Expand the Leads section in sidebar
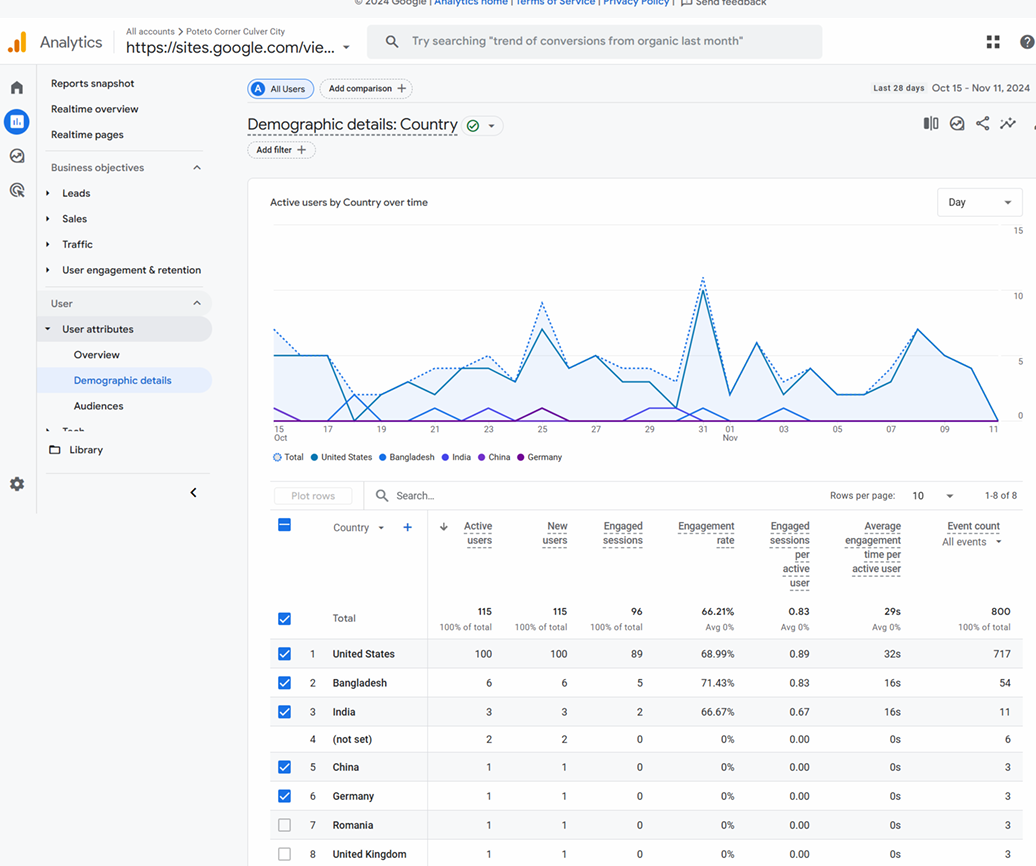1036x866 pixels. click(x=76, y=193)
